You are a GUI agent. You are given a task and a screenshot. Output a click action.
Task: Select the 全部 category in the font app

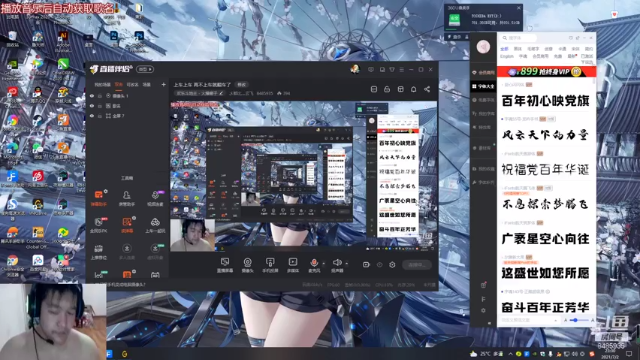click(504, 49)
